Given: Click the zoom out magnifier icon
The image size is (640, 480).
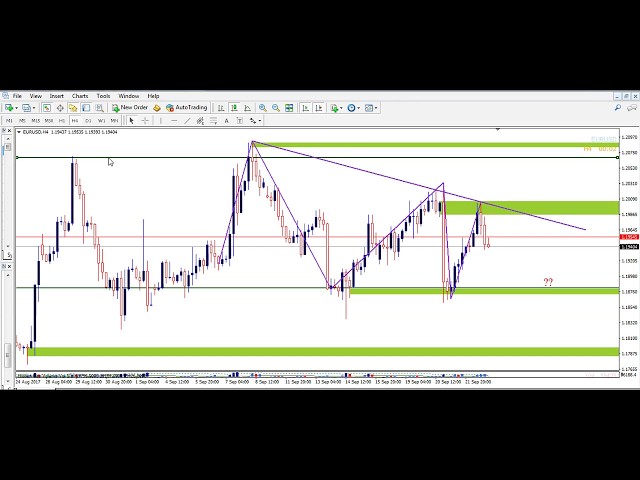Looking at the screenshot, I should [276, 108].
